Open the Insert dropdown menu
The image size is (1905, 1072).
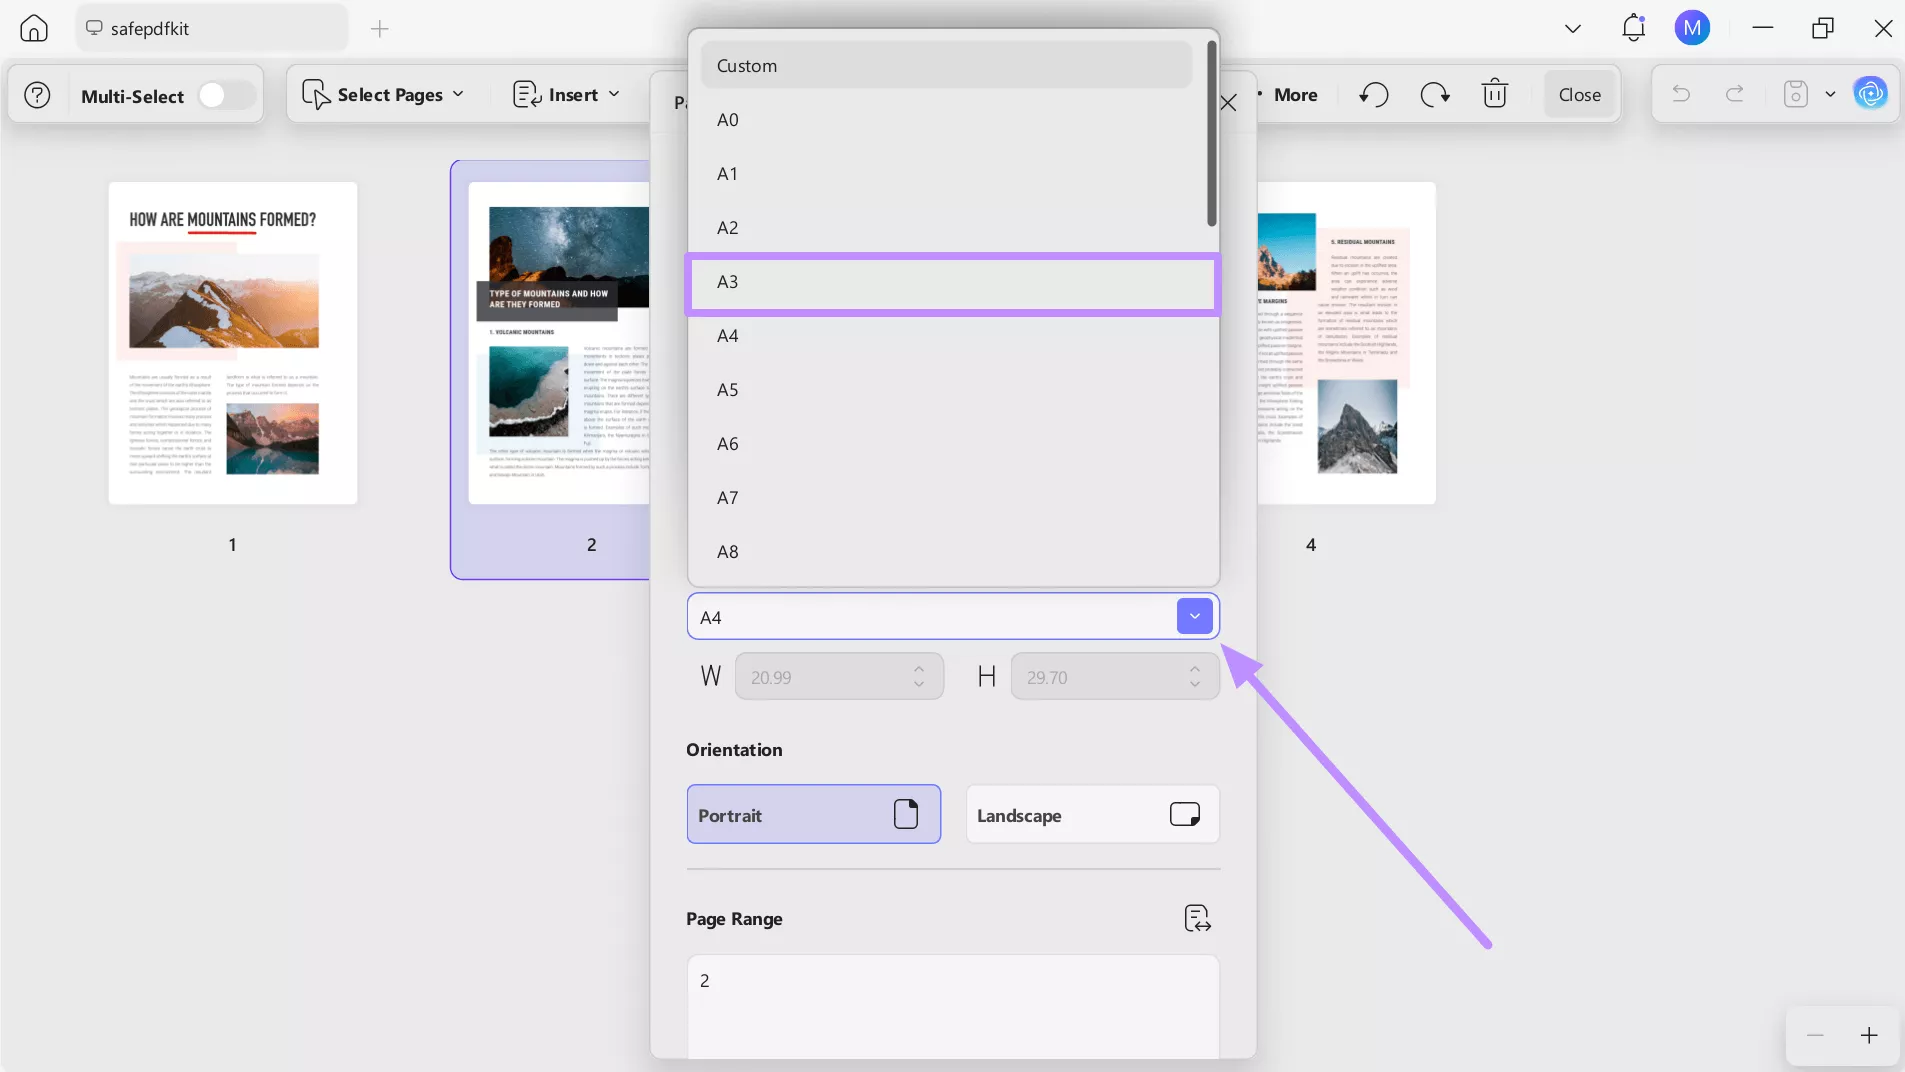point(567,95)
